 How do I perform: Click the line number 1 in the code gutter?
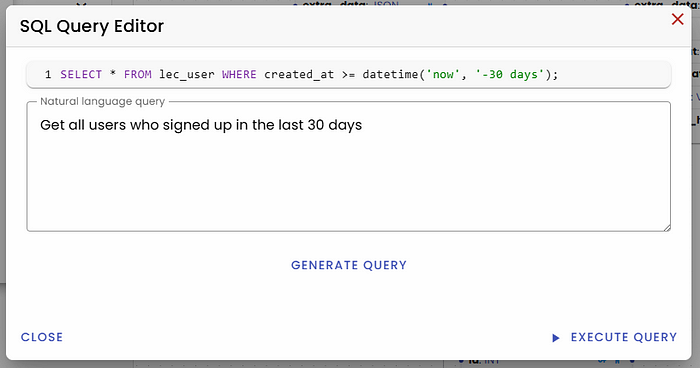tap(48, 75)
